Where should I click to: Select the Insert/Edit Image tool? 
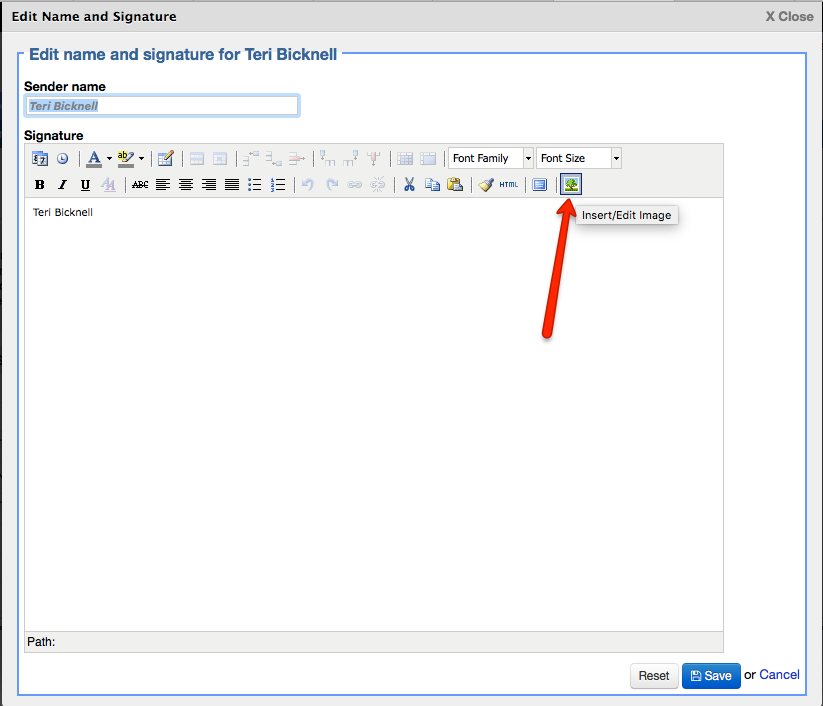tap(570, 184)
